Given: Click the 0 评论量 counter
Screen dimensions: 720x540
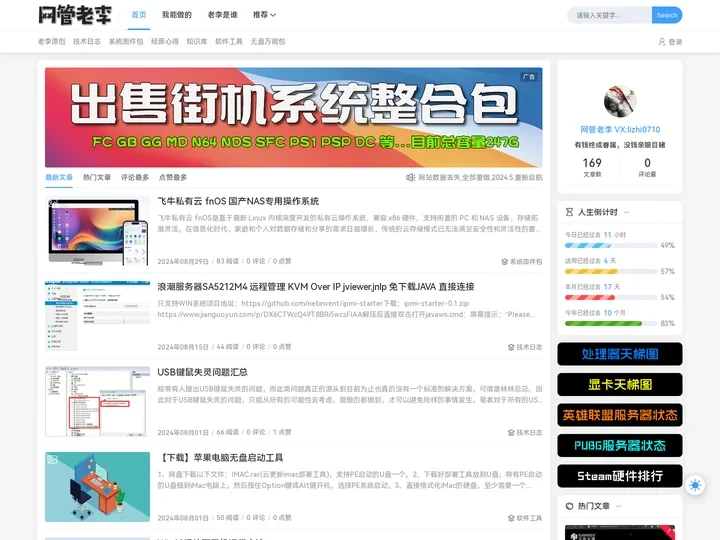Looking at the screenshot, I should tap(647, 167).
